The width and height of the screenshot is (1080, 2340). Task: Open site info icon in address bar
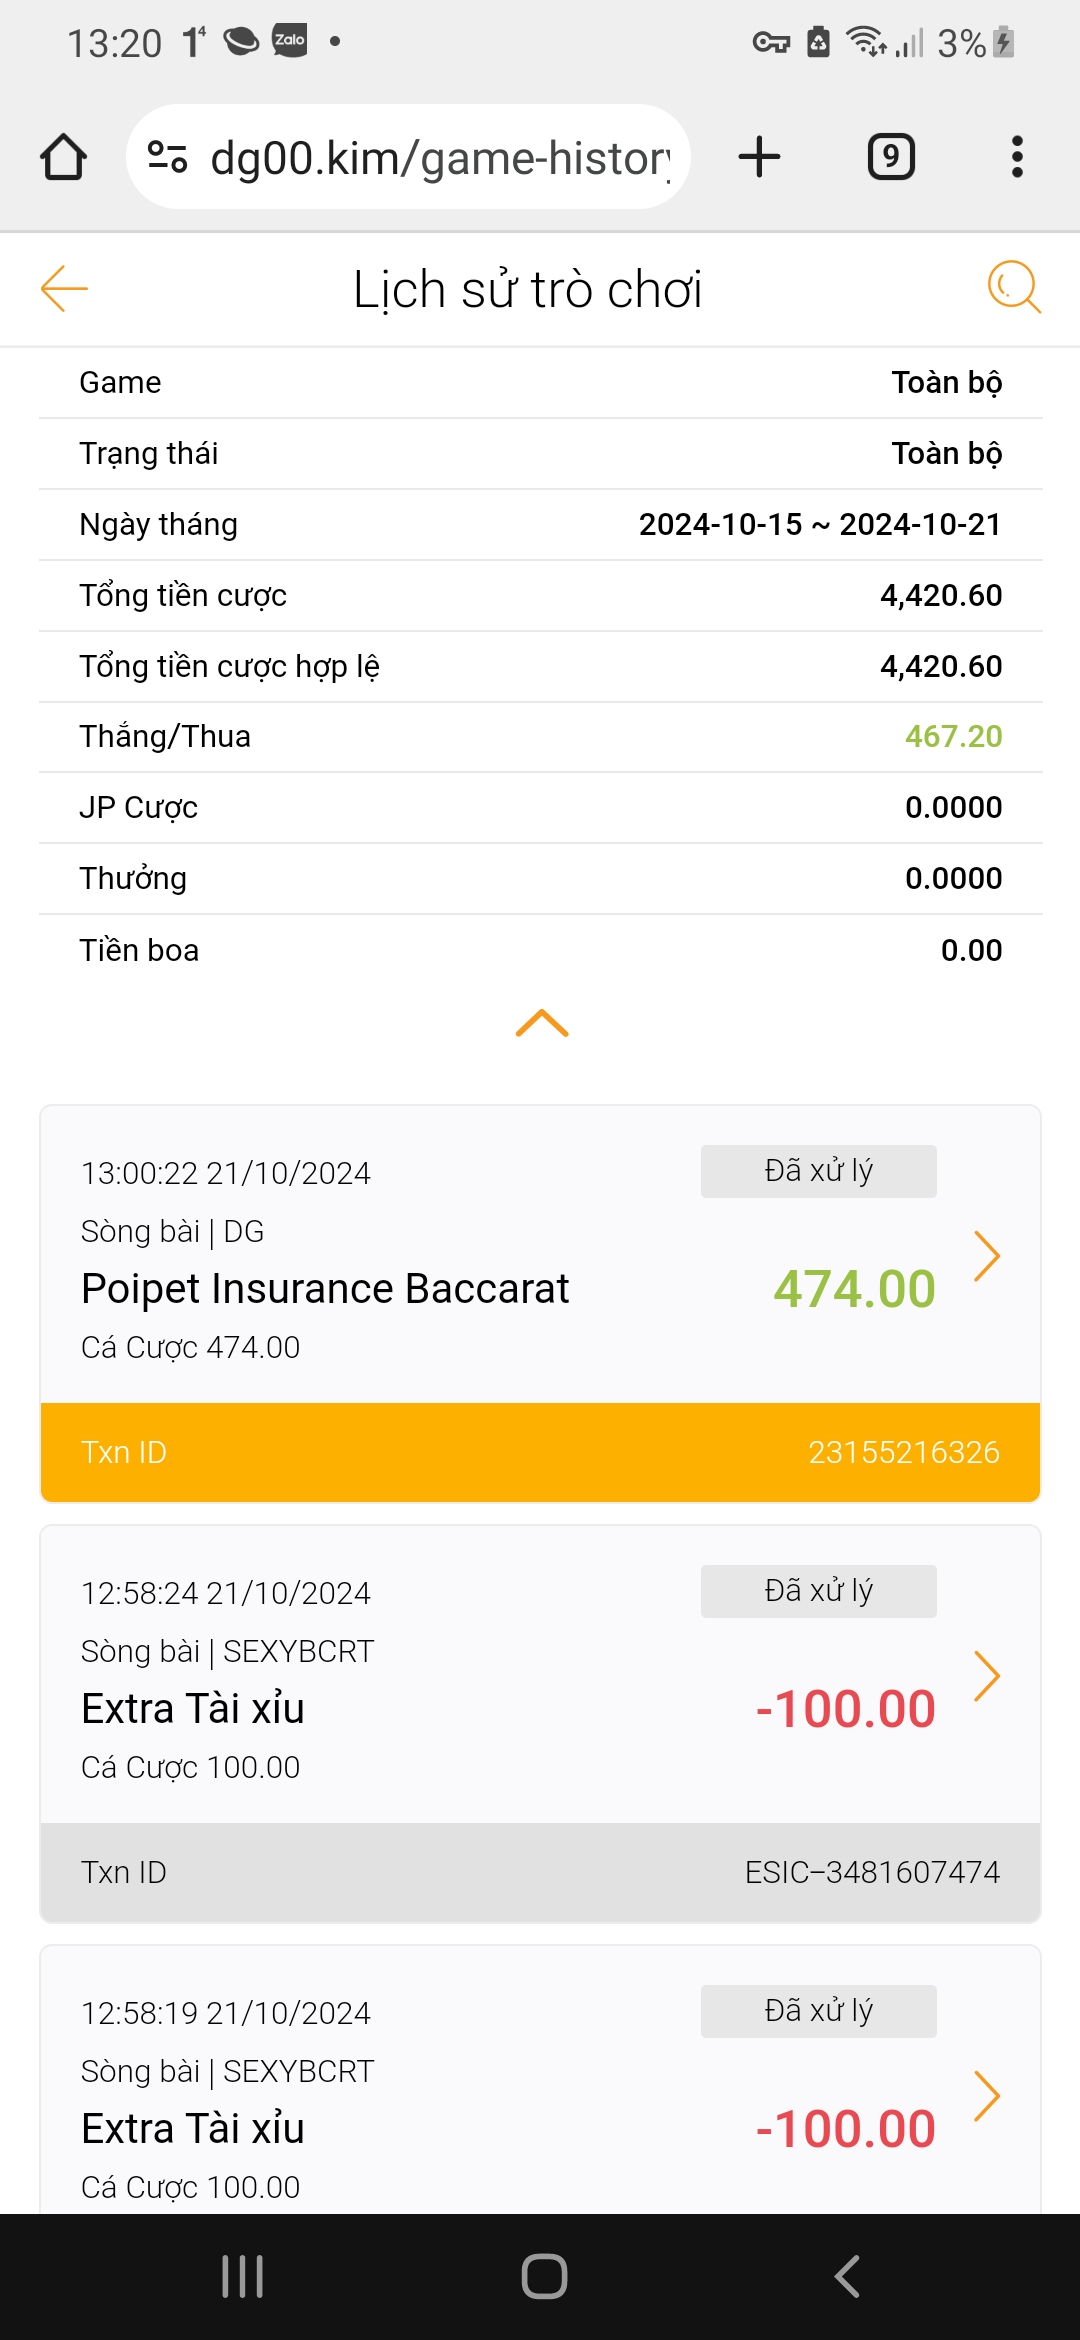167,157
